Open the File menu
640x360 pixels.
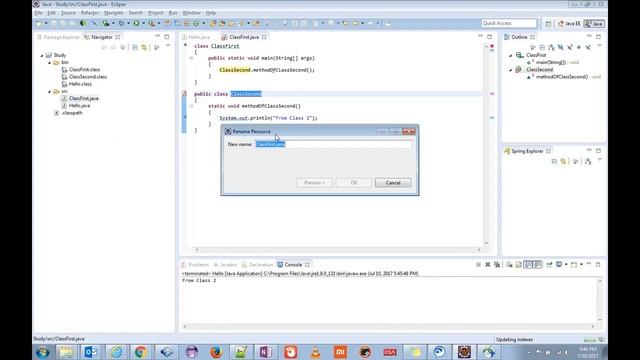coord(38,13)
